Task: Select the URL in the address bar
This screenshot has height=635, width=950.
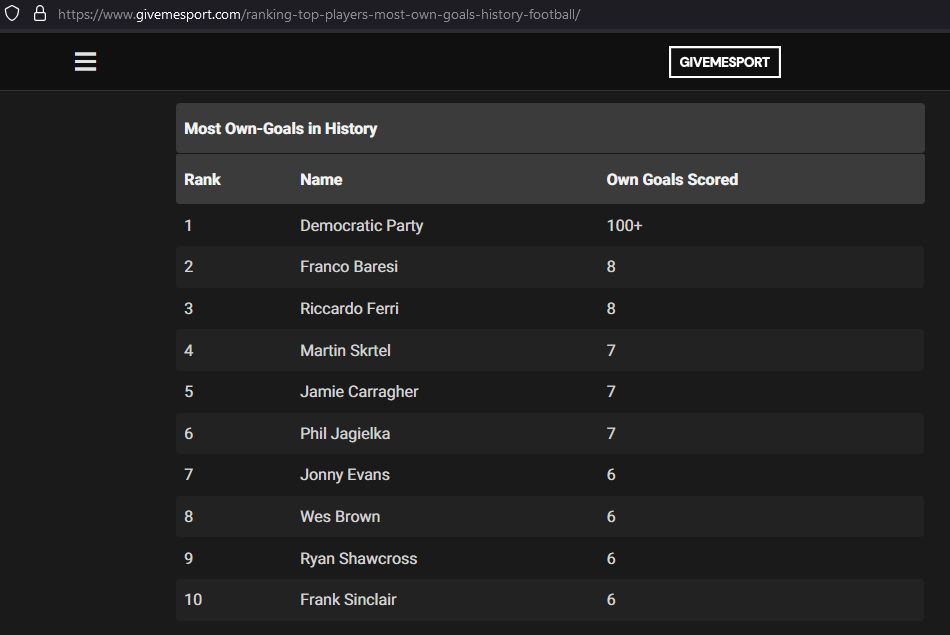Action: coord(319,14)
